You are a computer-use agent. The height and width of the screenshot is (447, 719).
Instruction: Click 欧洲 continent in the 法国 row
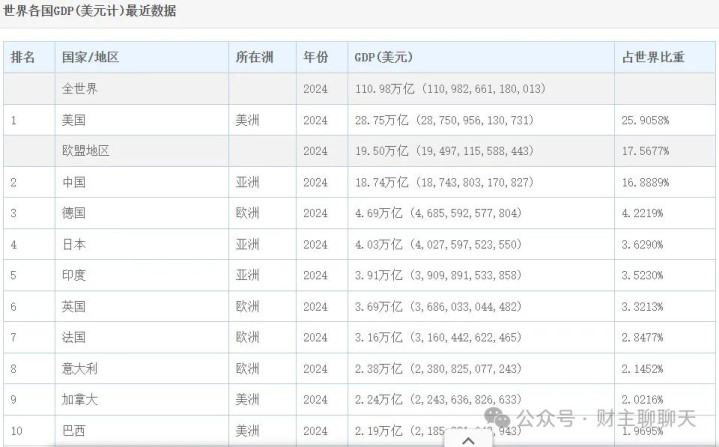point(247,337)
